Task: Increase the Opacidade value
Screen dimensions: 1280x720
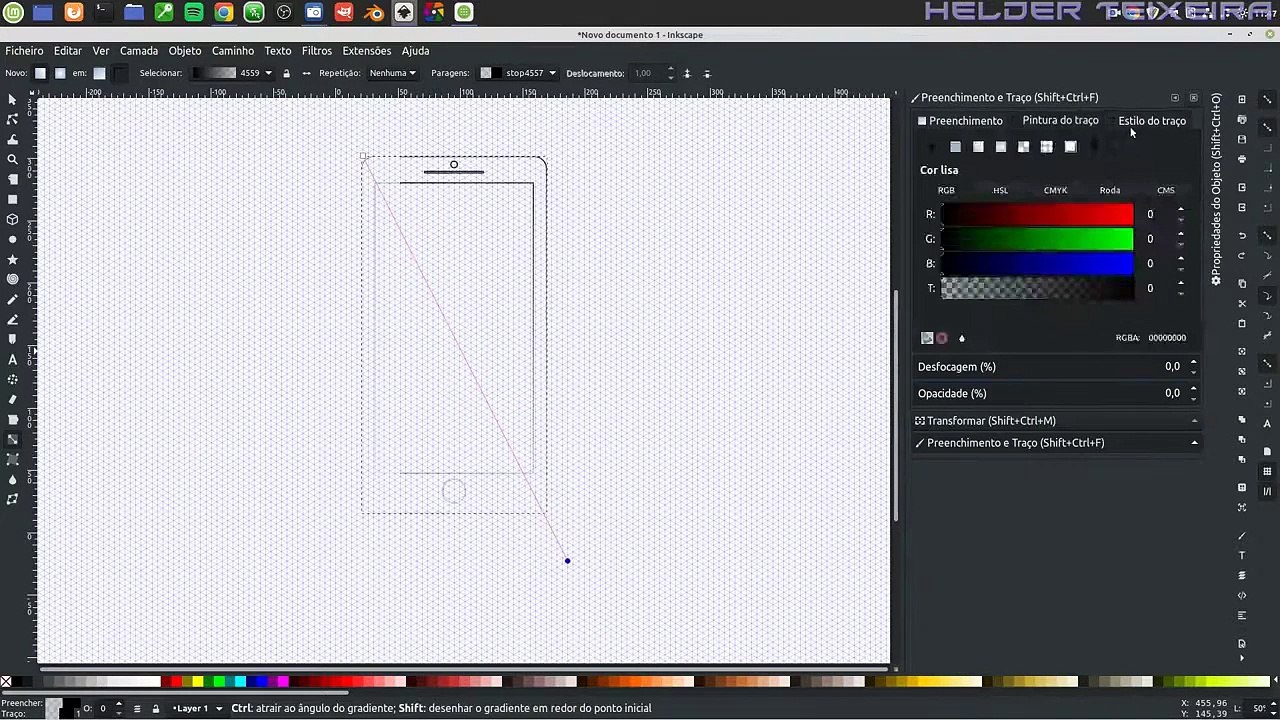Action: point(1193,389)
